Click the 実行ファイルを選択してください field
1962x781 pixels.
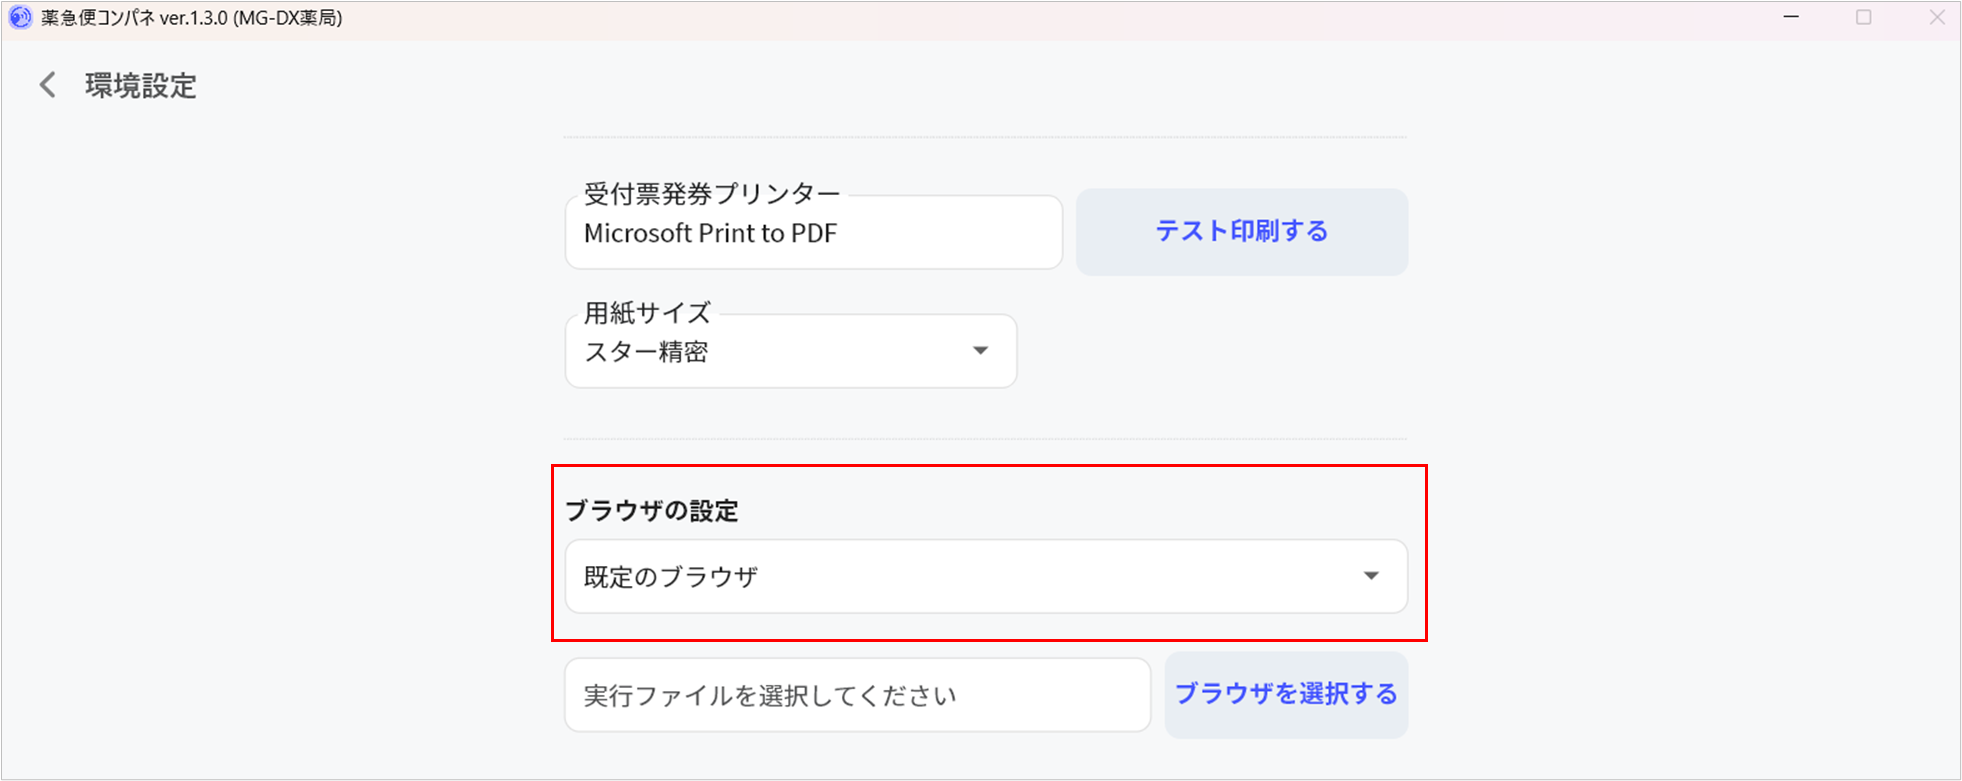click(857, 695)
